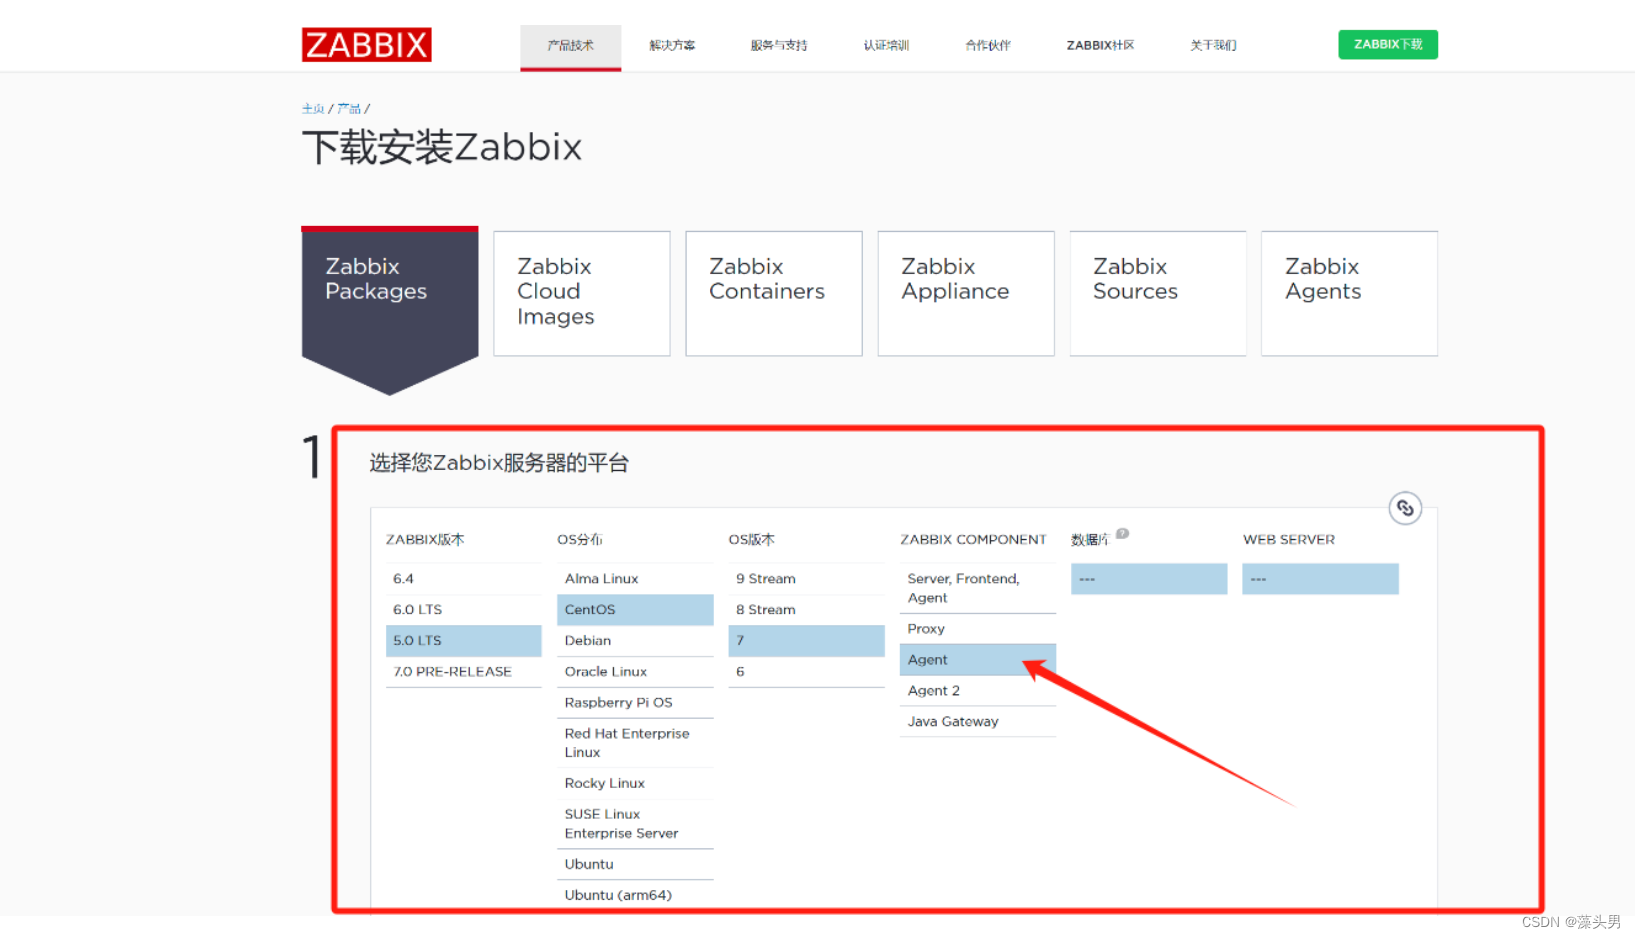Screen dimensions: 1635x939
Task: Select the Agent 2 component
Action: pos(978,691)
